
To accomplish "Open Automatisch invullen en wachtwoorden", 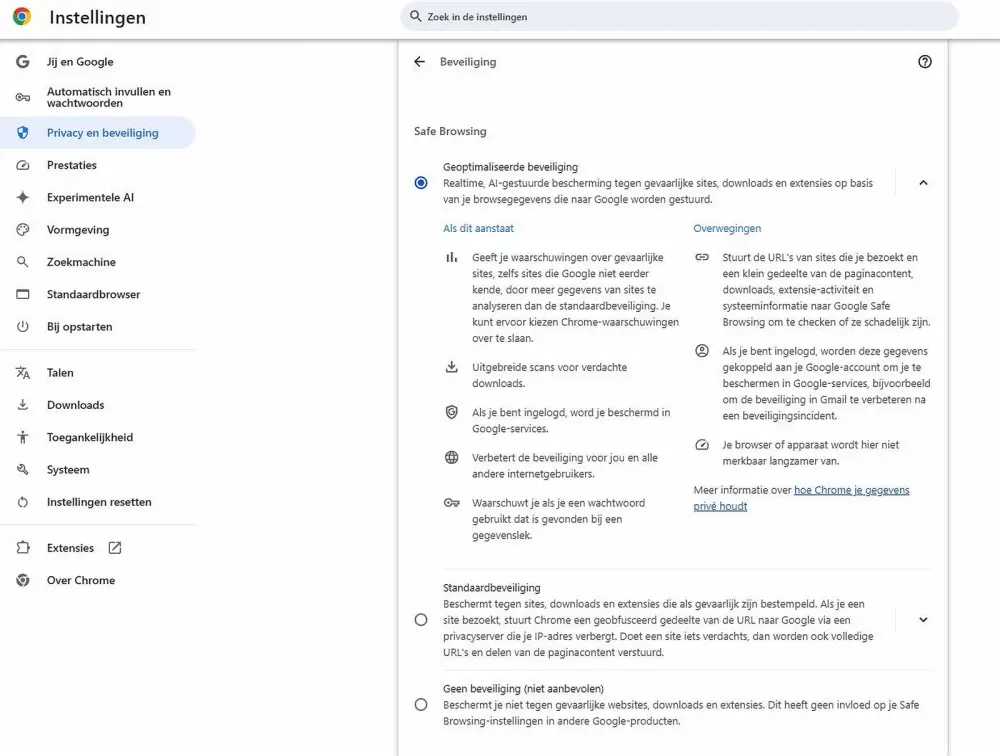I will coord(98,98).
